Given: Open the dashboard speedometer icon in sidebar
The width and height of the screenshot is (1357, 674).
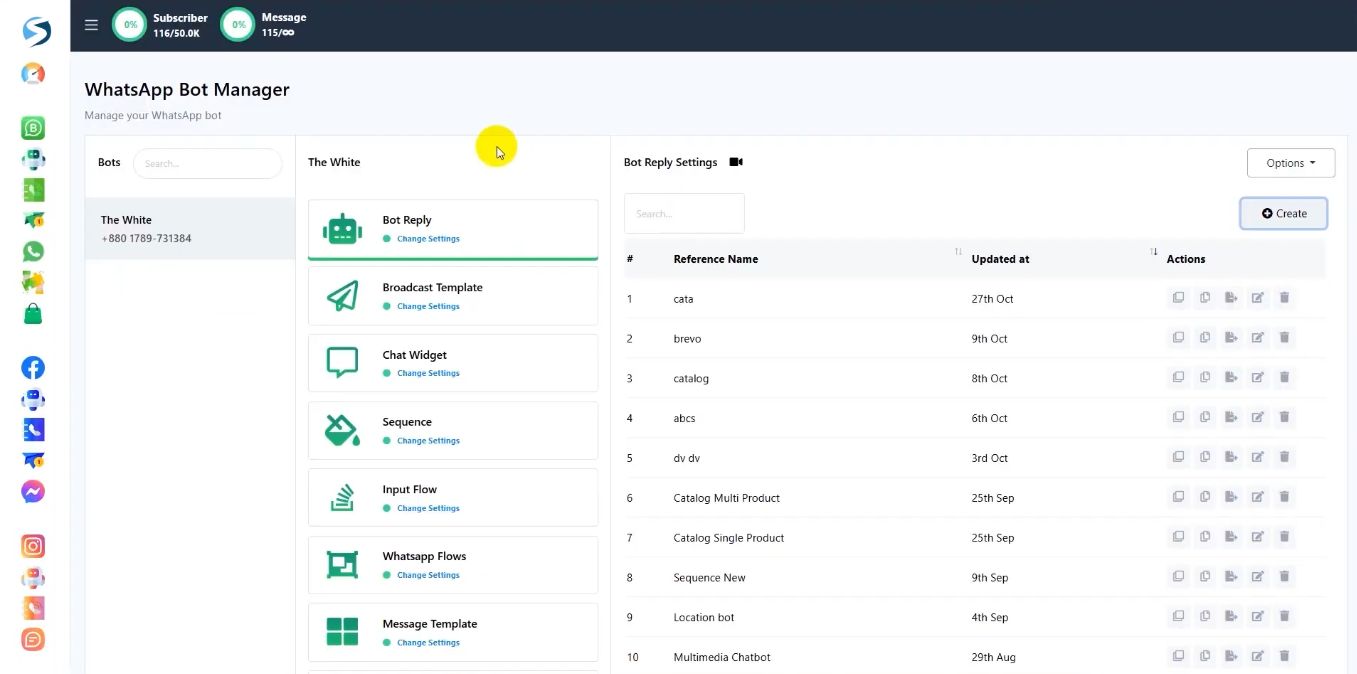Looking at the screenshot, I should 33,74.
